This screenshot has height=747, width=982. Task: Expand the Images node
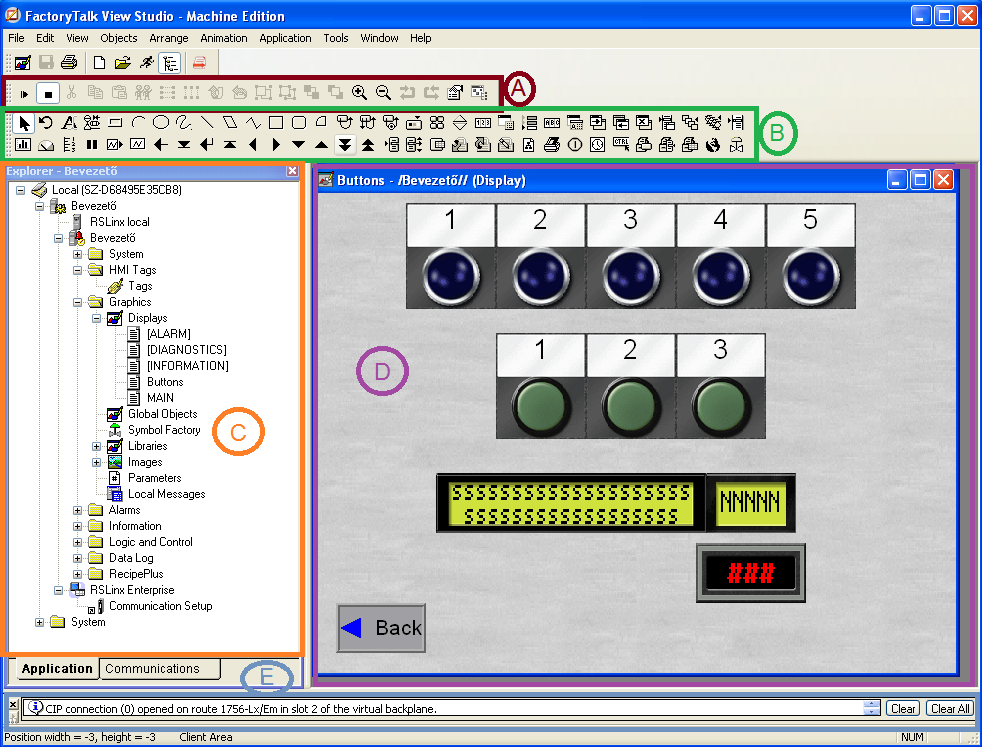pos(96,463)
